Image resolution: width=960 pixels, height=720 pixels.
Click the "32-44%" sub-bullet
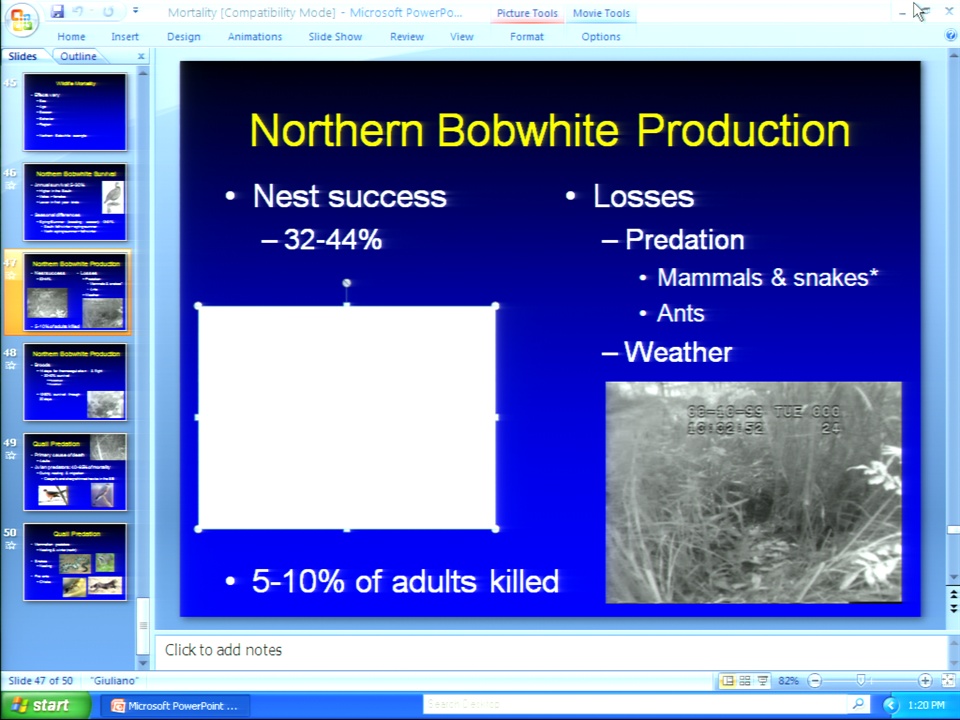333,239
